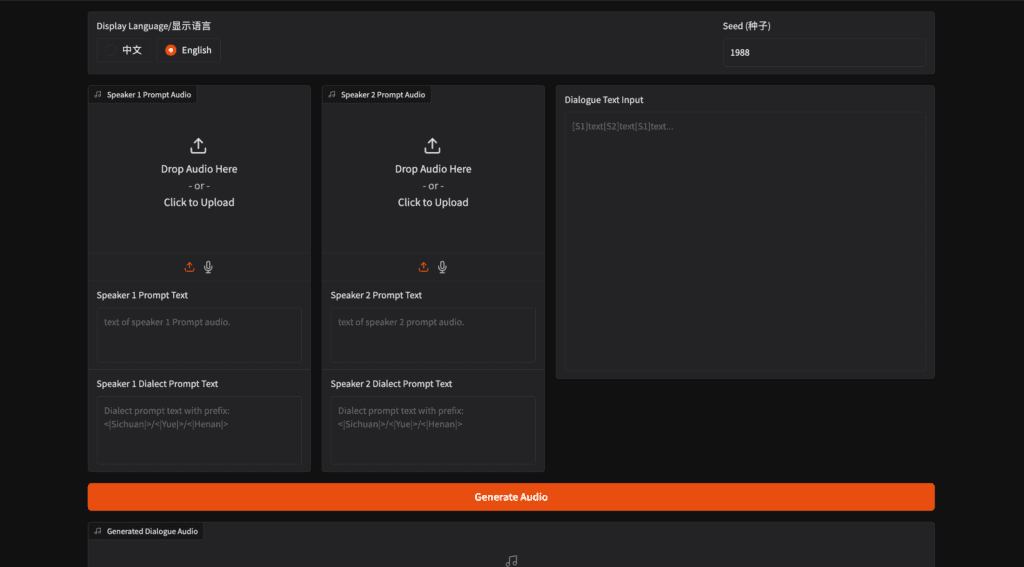Click microphone icon under Speaker 1 audio
Image resolution: width=1024 pixels, height=567 pixels.
coord(208,267)
